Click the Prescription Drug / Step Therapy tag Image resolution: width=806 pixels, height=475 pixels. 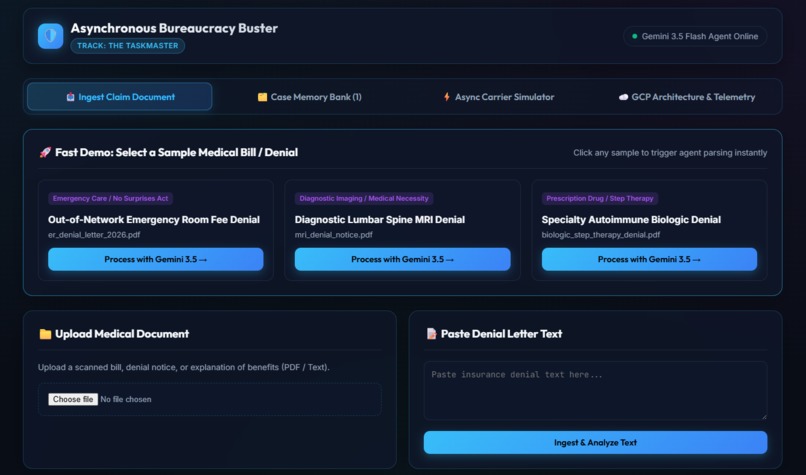[x=600, y=198]
